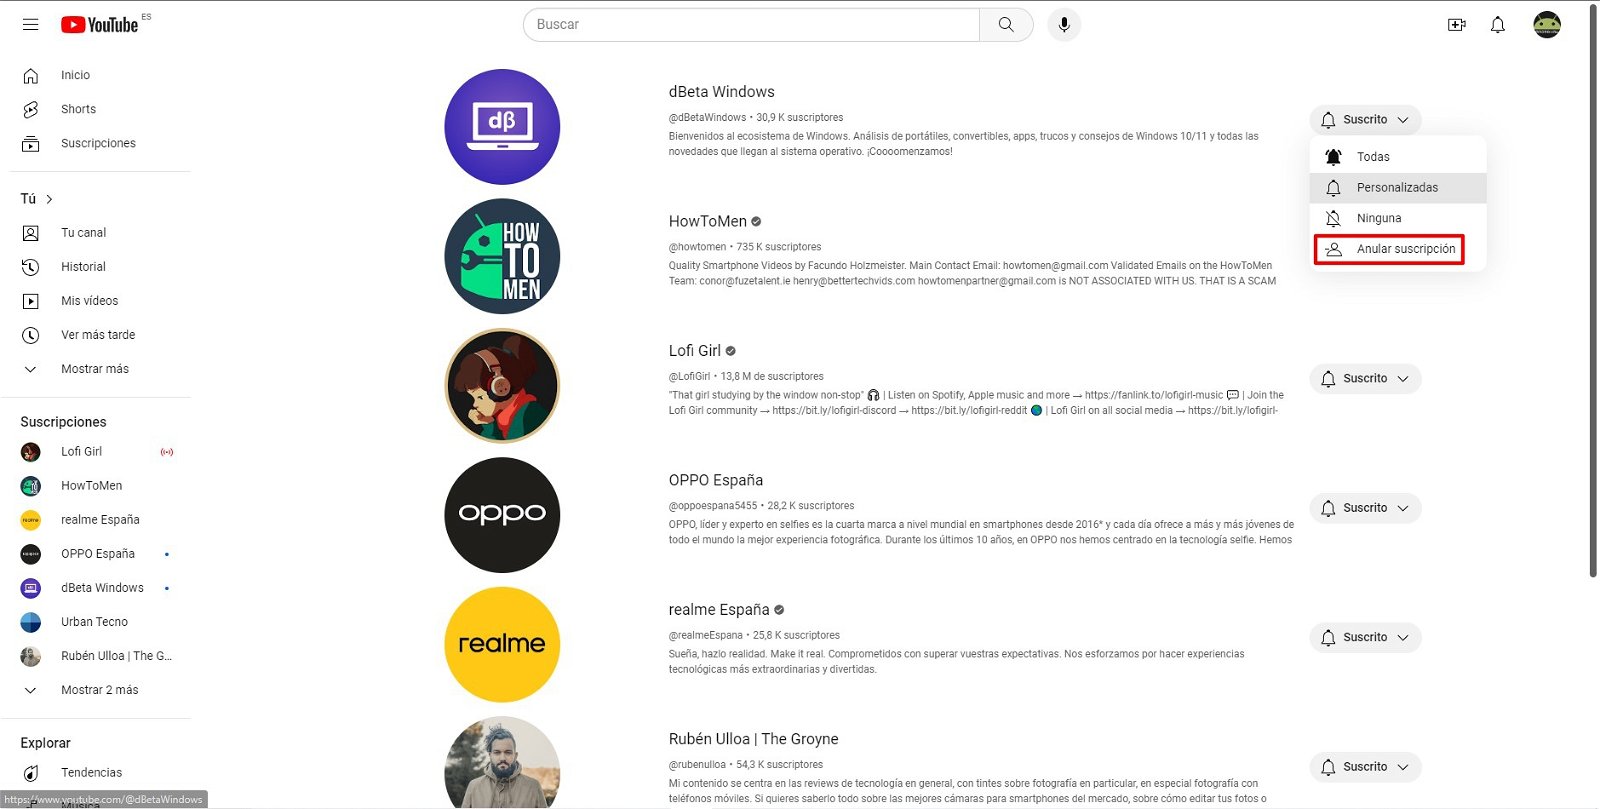Open the OPPO España Suscrito dropdown
The image size is (1600, 809).
(1365, 508)
